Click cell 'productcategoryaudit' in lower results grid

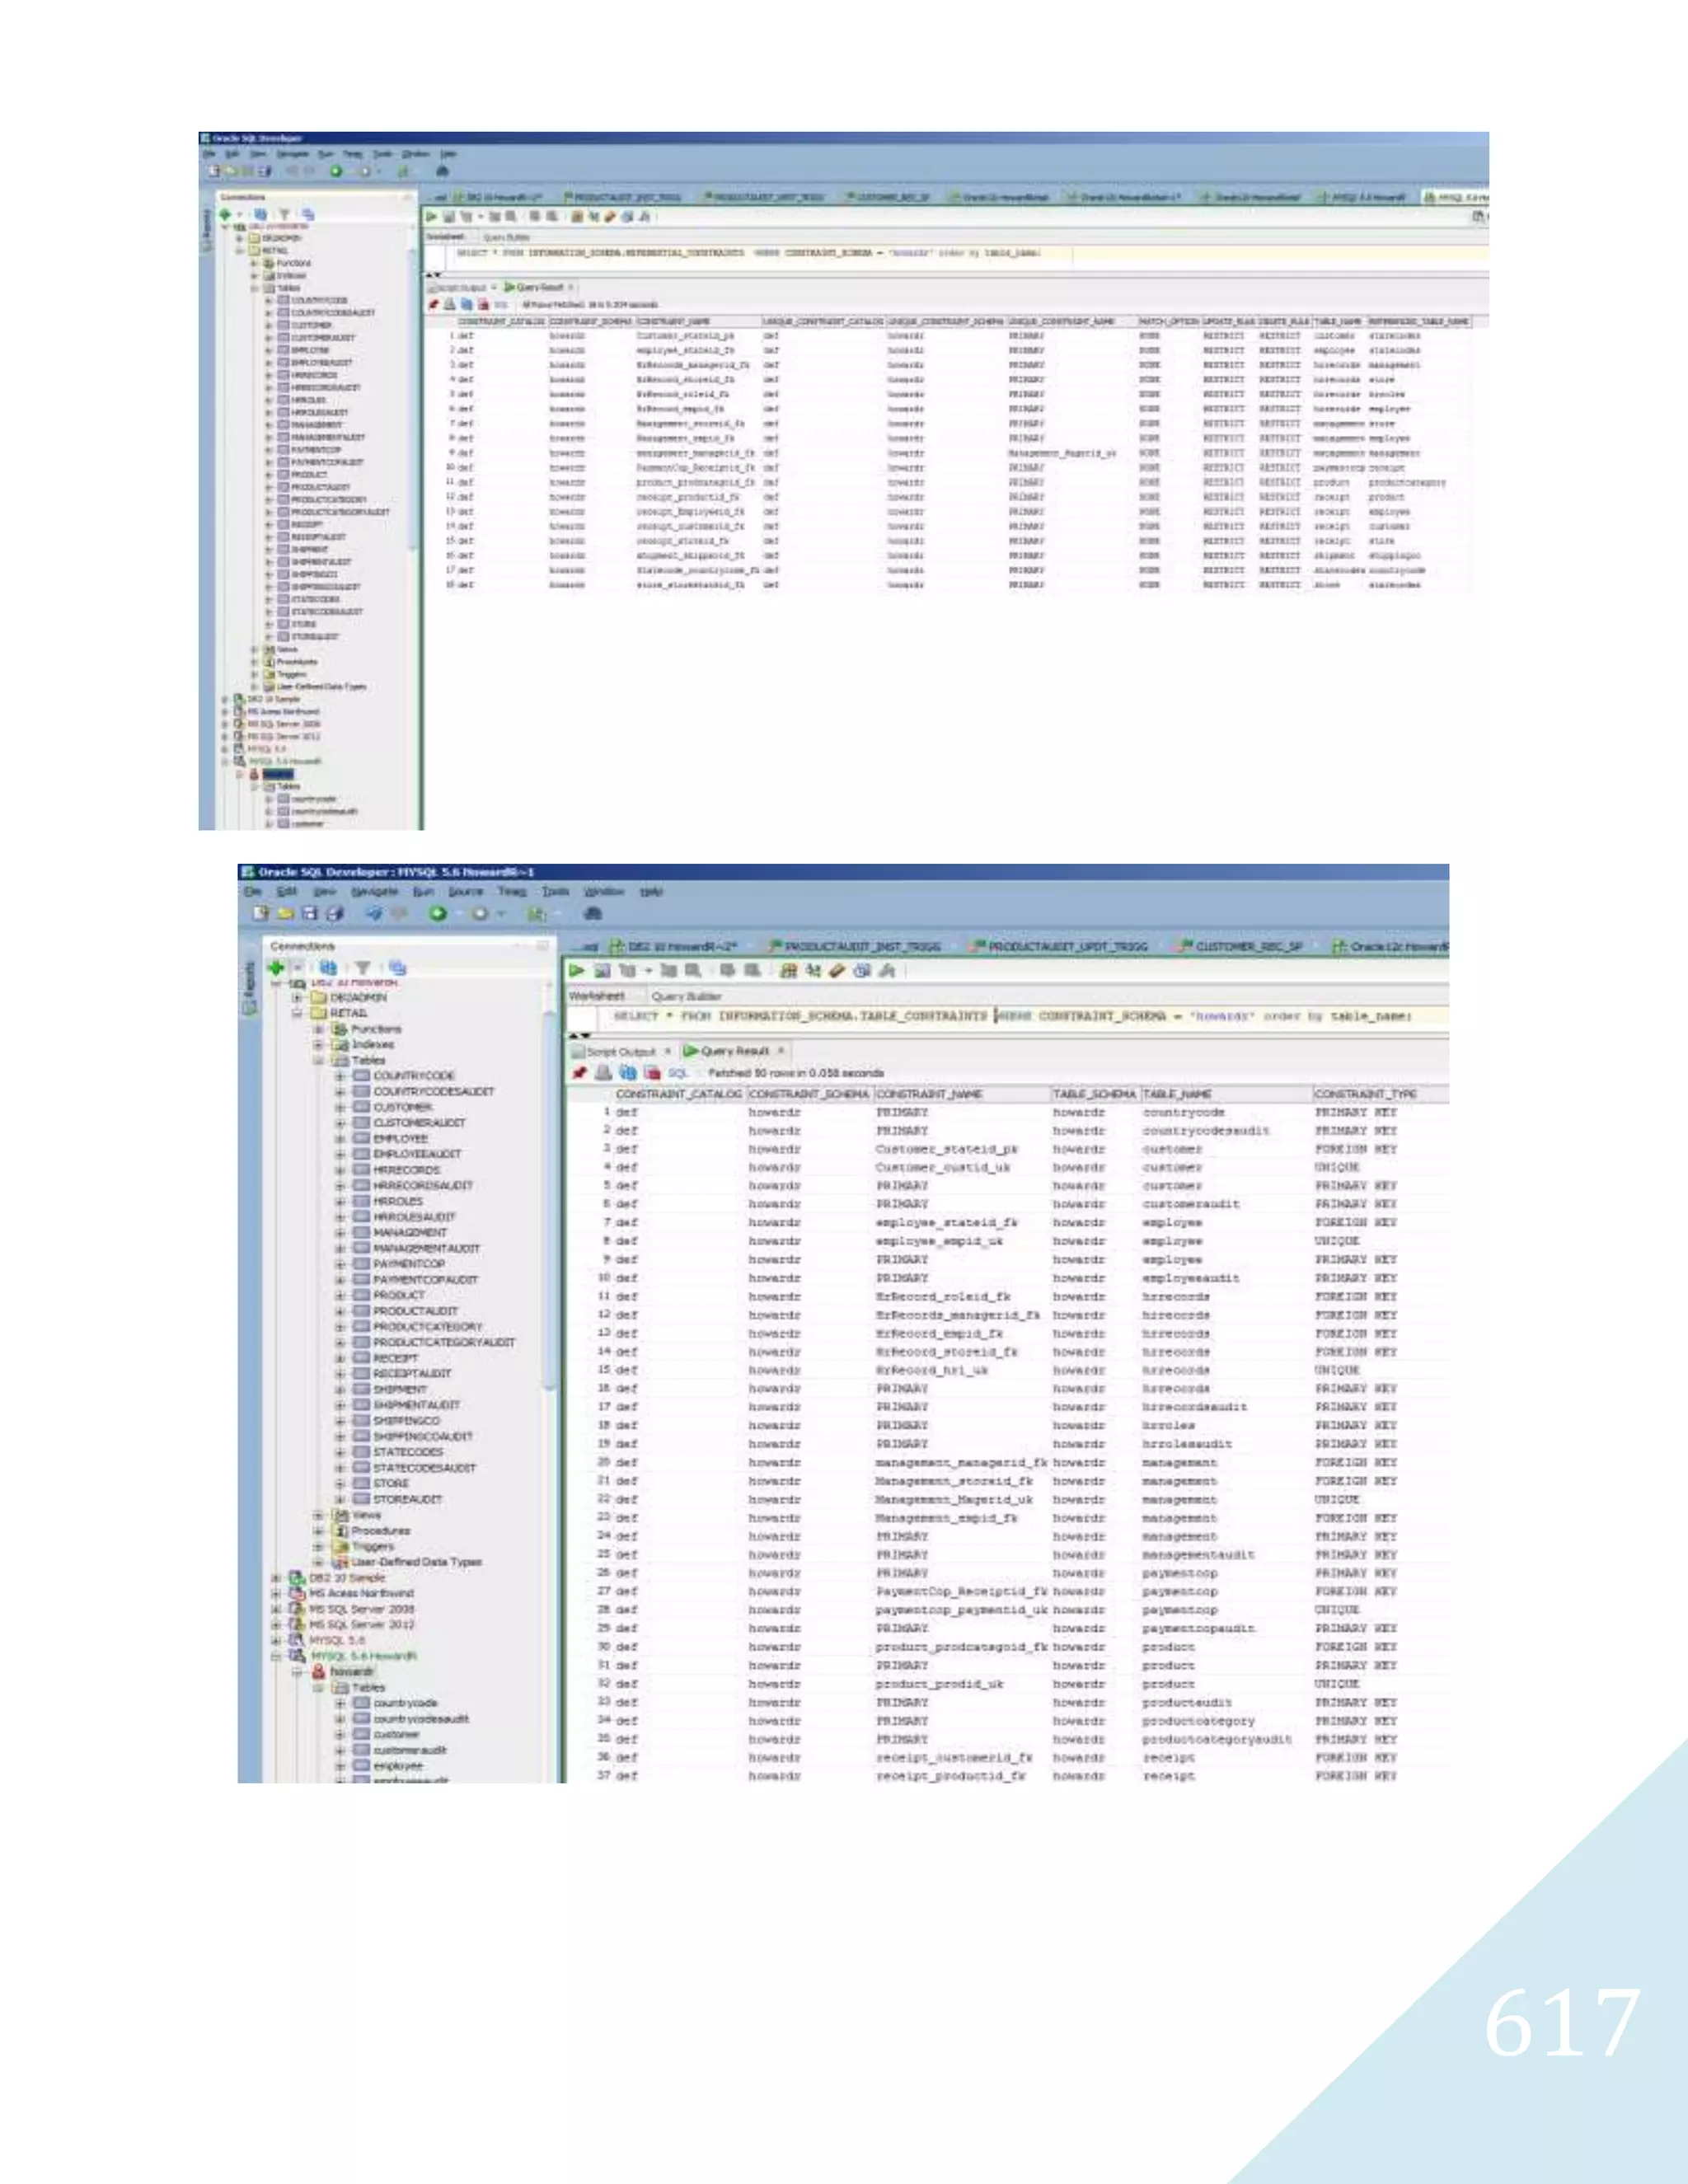[1217, 1740]
